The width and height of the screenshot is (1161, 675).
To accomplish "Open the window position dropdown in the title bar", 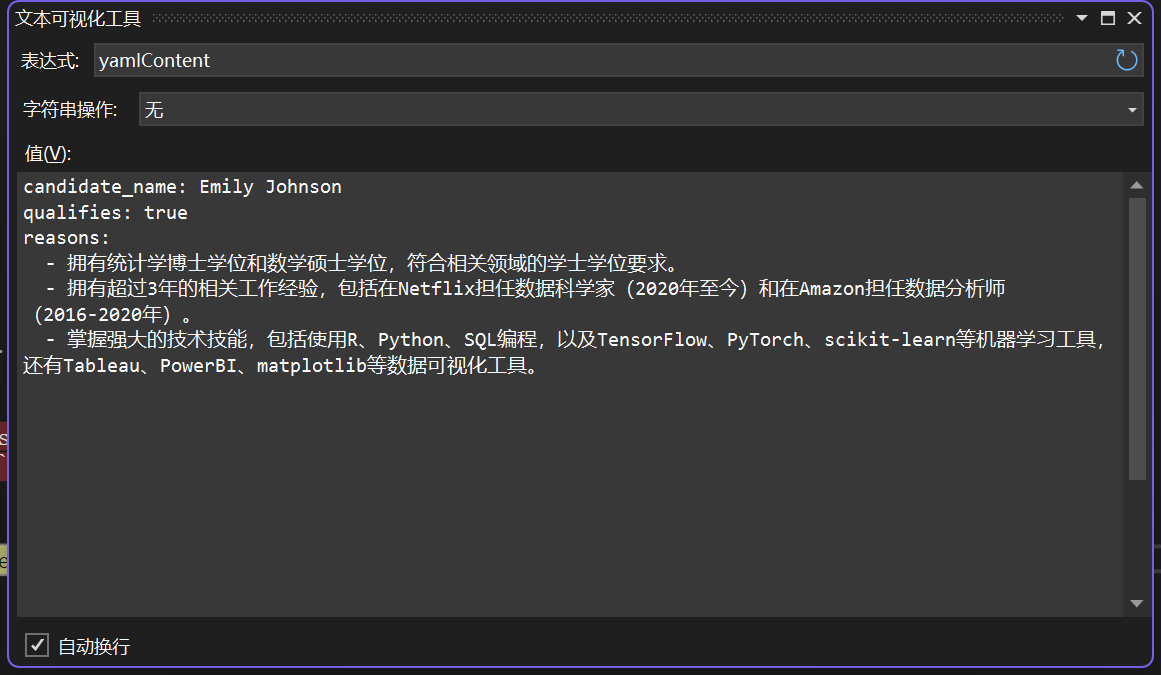I will (1082, 17).
